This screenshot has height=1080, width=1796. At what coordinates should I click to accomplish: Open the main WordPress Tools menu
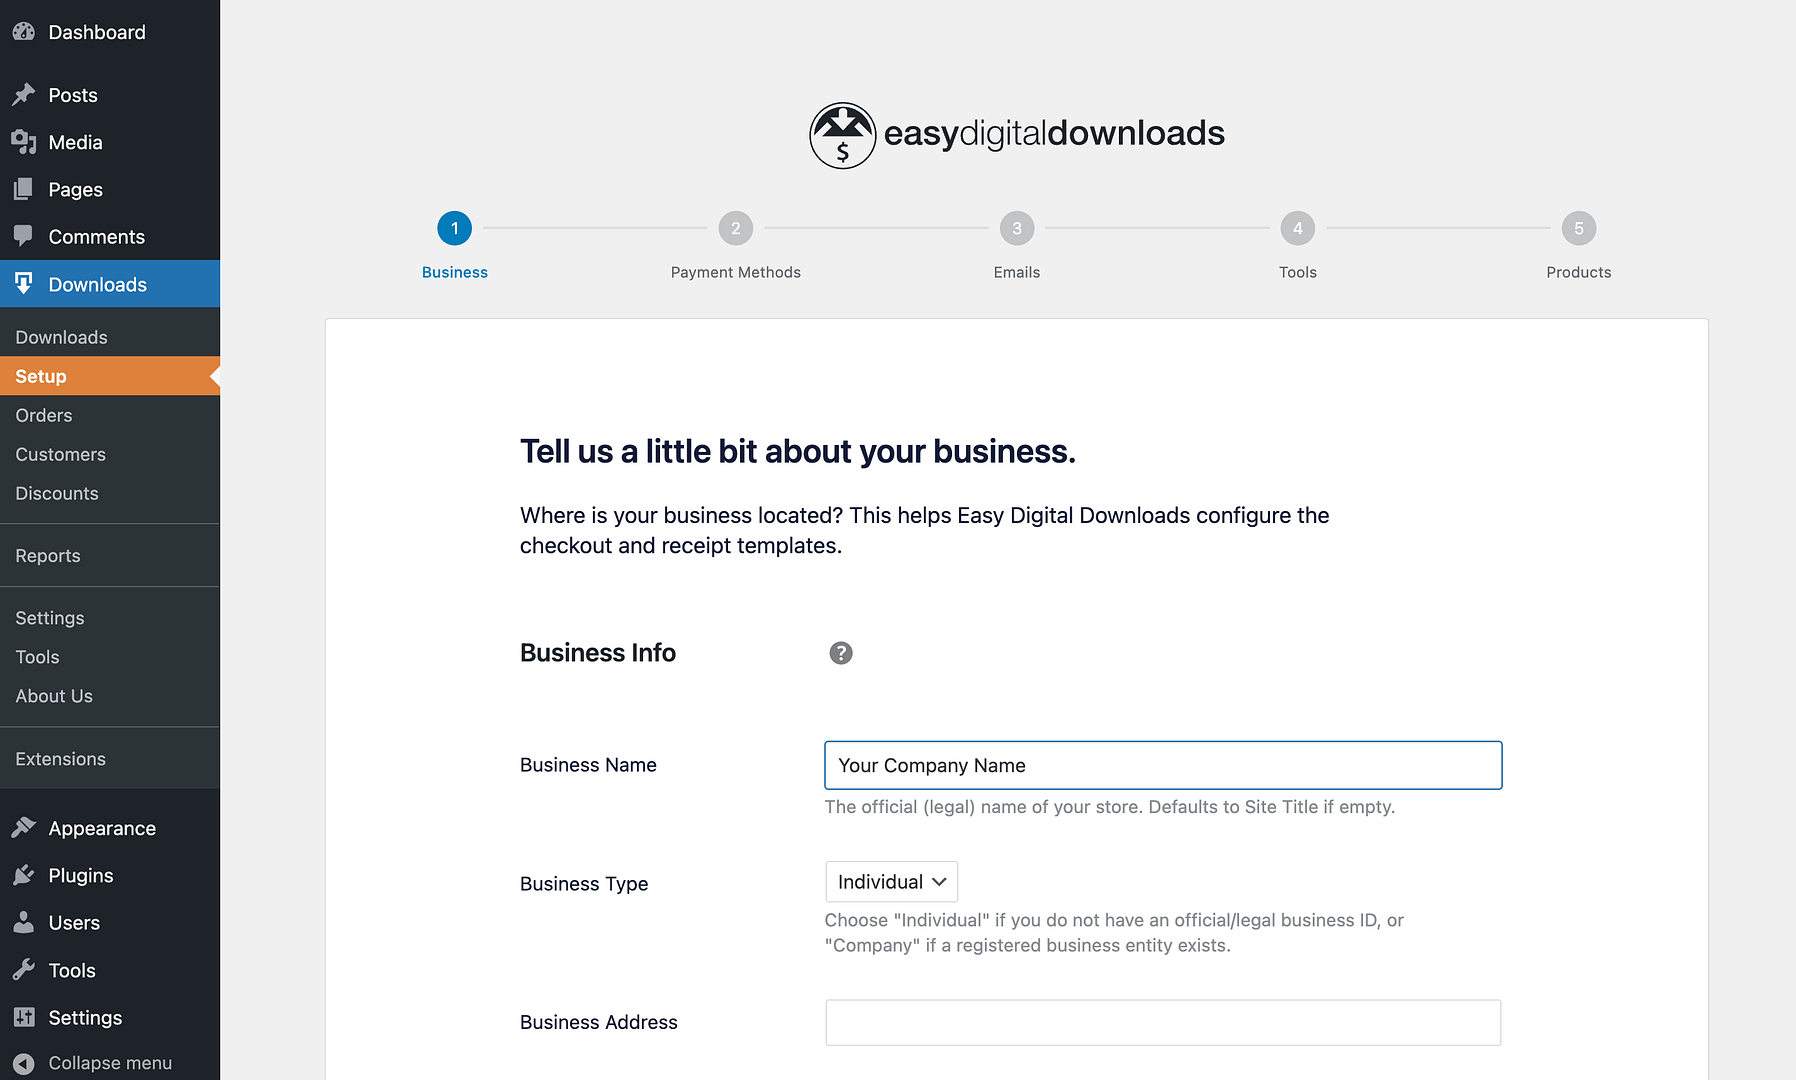pyautogui.click(x=110, y=970)
